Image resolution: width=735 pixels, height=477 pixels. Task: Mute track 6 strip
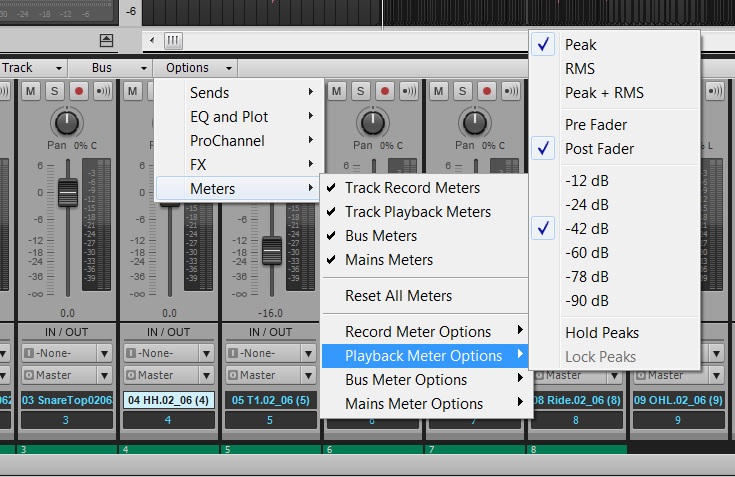(337, 91)
